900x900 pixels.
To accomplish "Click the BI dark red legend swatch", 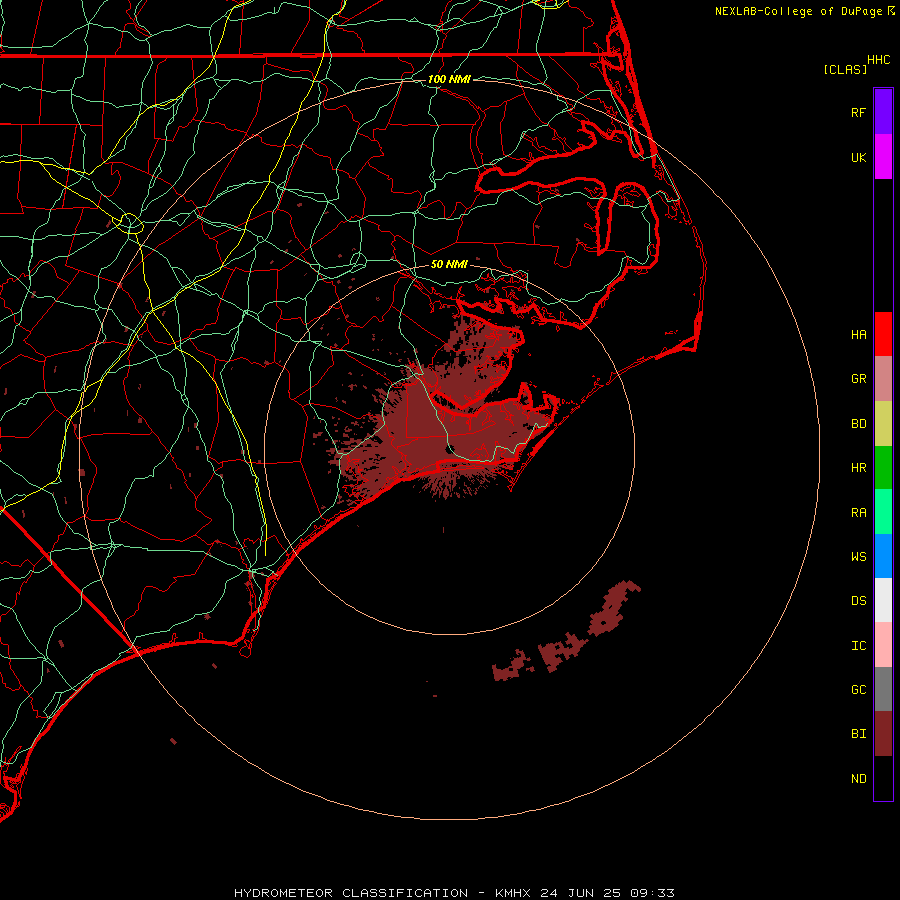I will pos(883,734).
